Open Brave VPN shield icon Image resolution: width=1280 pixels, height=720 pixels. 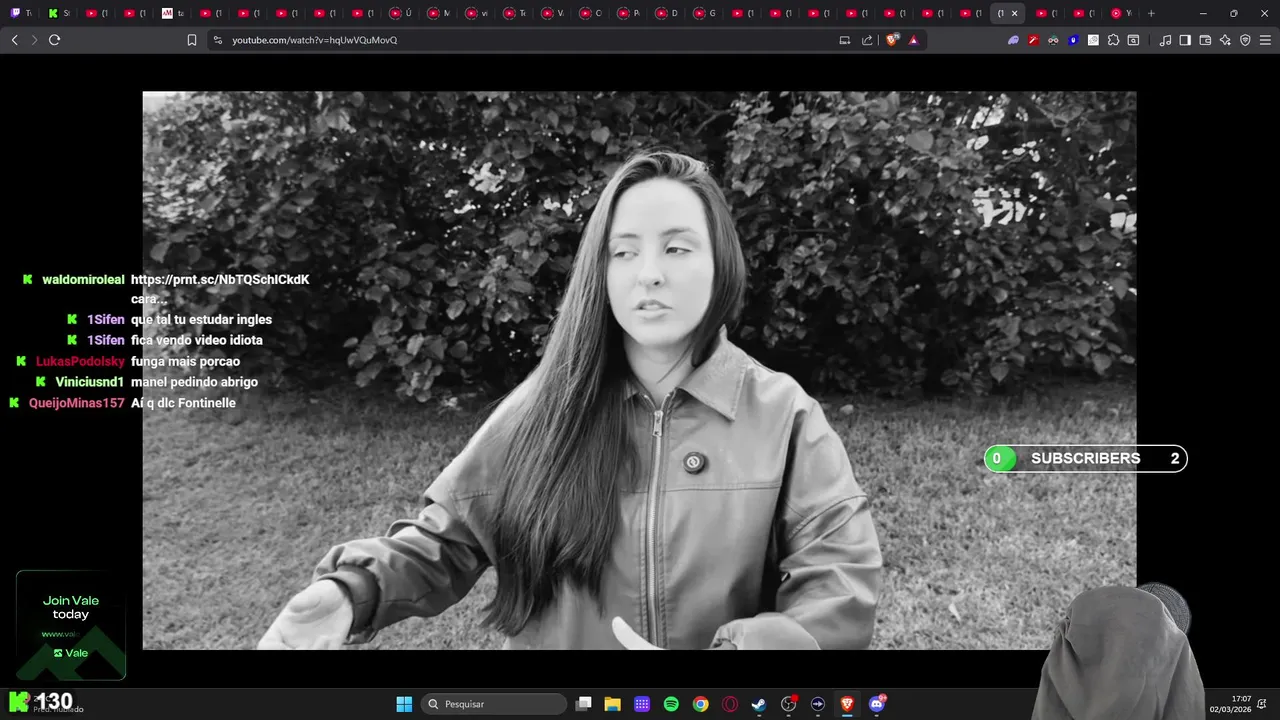click(1245, 40)
